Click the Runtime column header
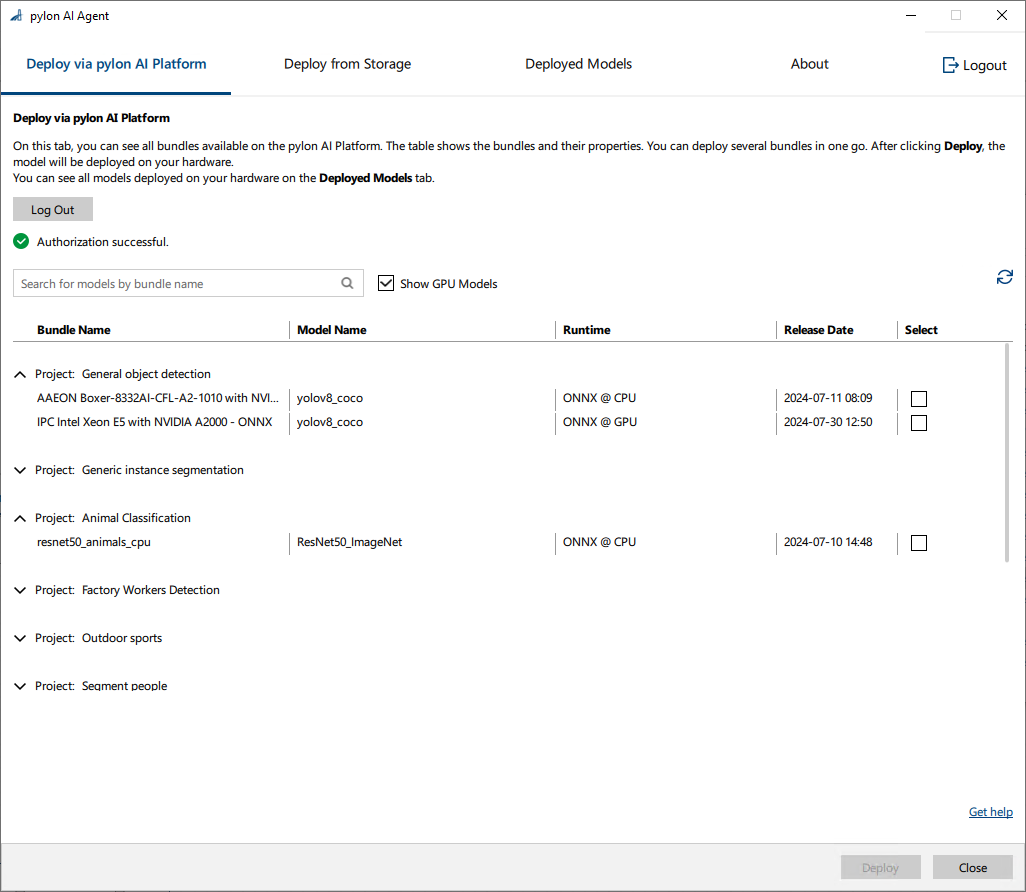 click(587, 330)
